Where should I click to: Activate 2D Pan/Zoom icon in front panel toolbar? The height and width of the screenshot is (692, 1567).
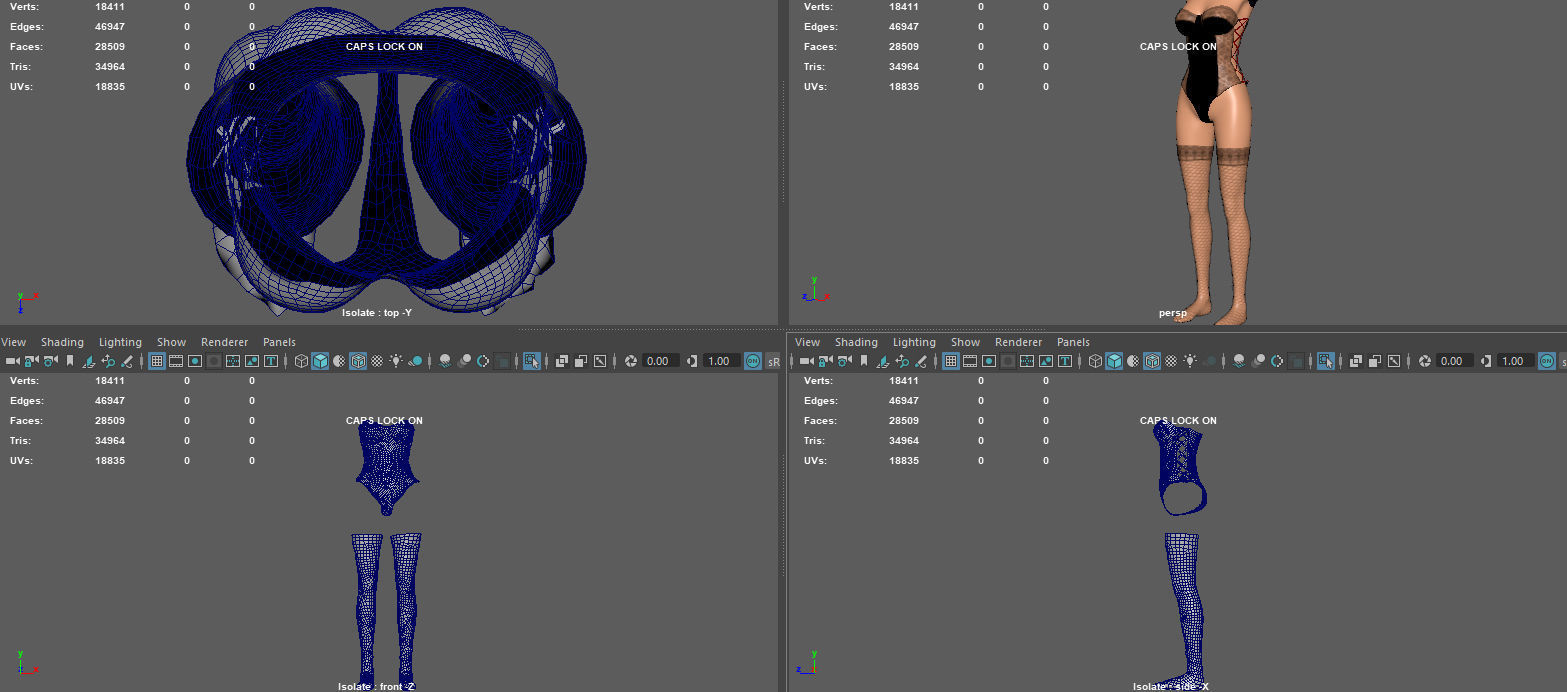[108, 361]
